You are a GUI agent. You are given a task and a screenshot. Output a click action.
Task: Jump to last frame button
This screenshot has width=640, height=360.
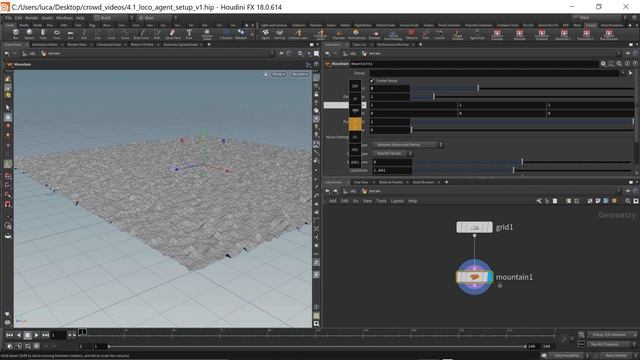click(x=45, y=335)
